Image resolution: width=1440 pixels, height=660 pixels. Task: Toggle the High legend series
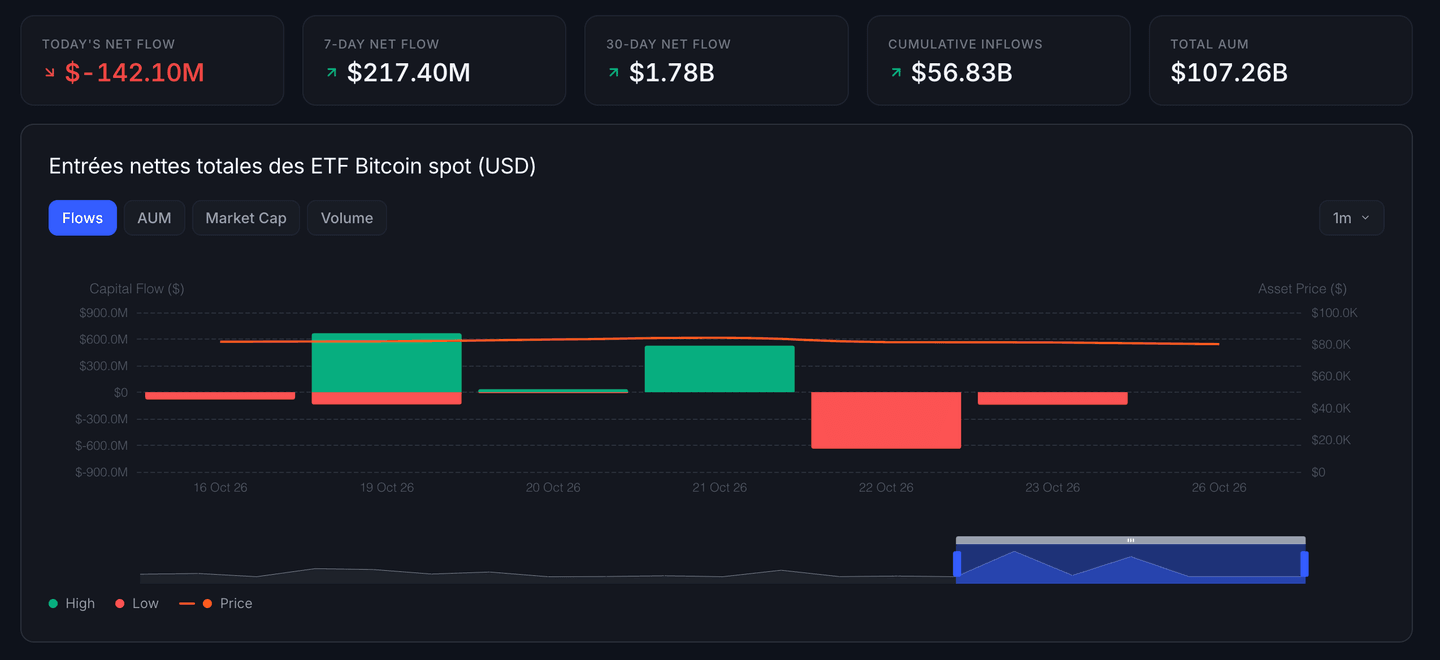(x=72, y=603)
